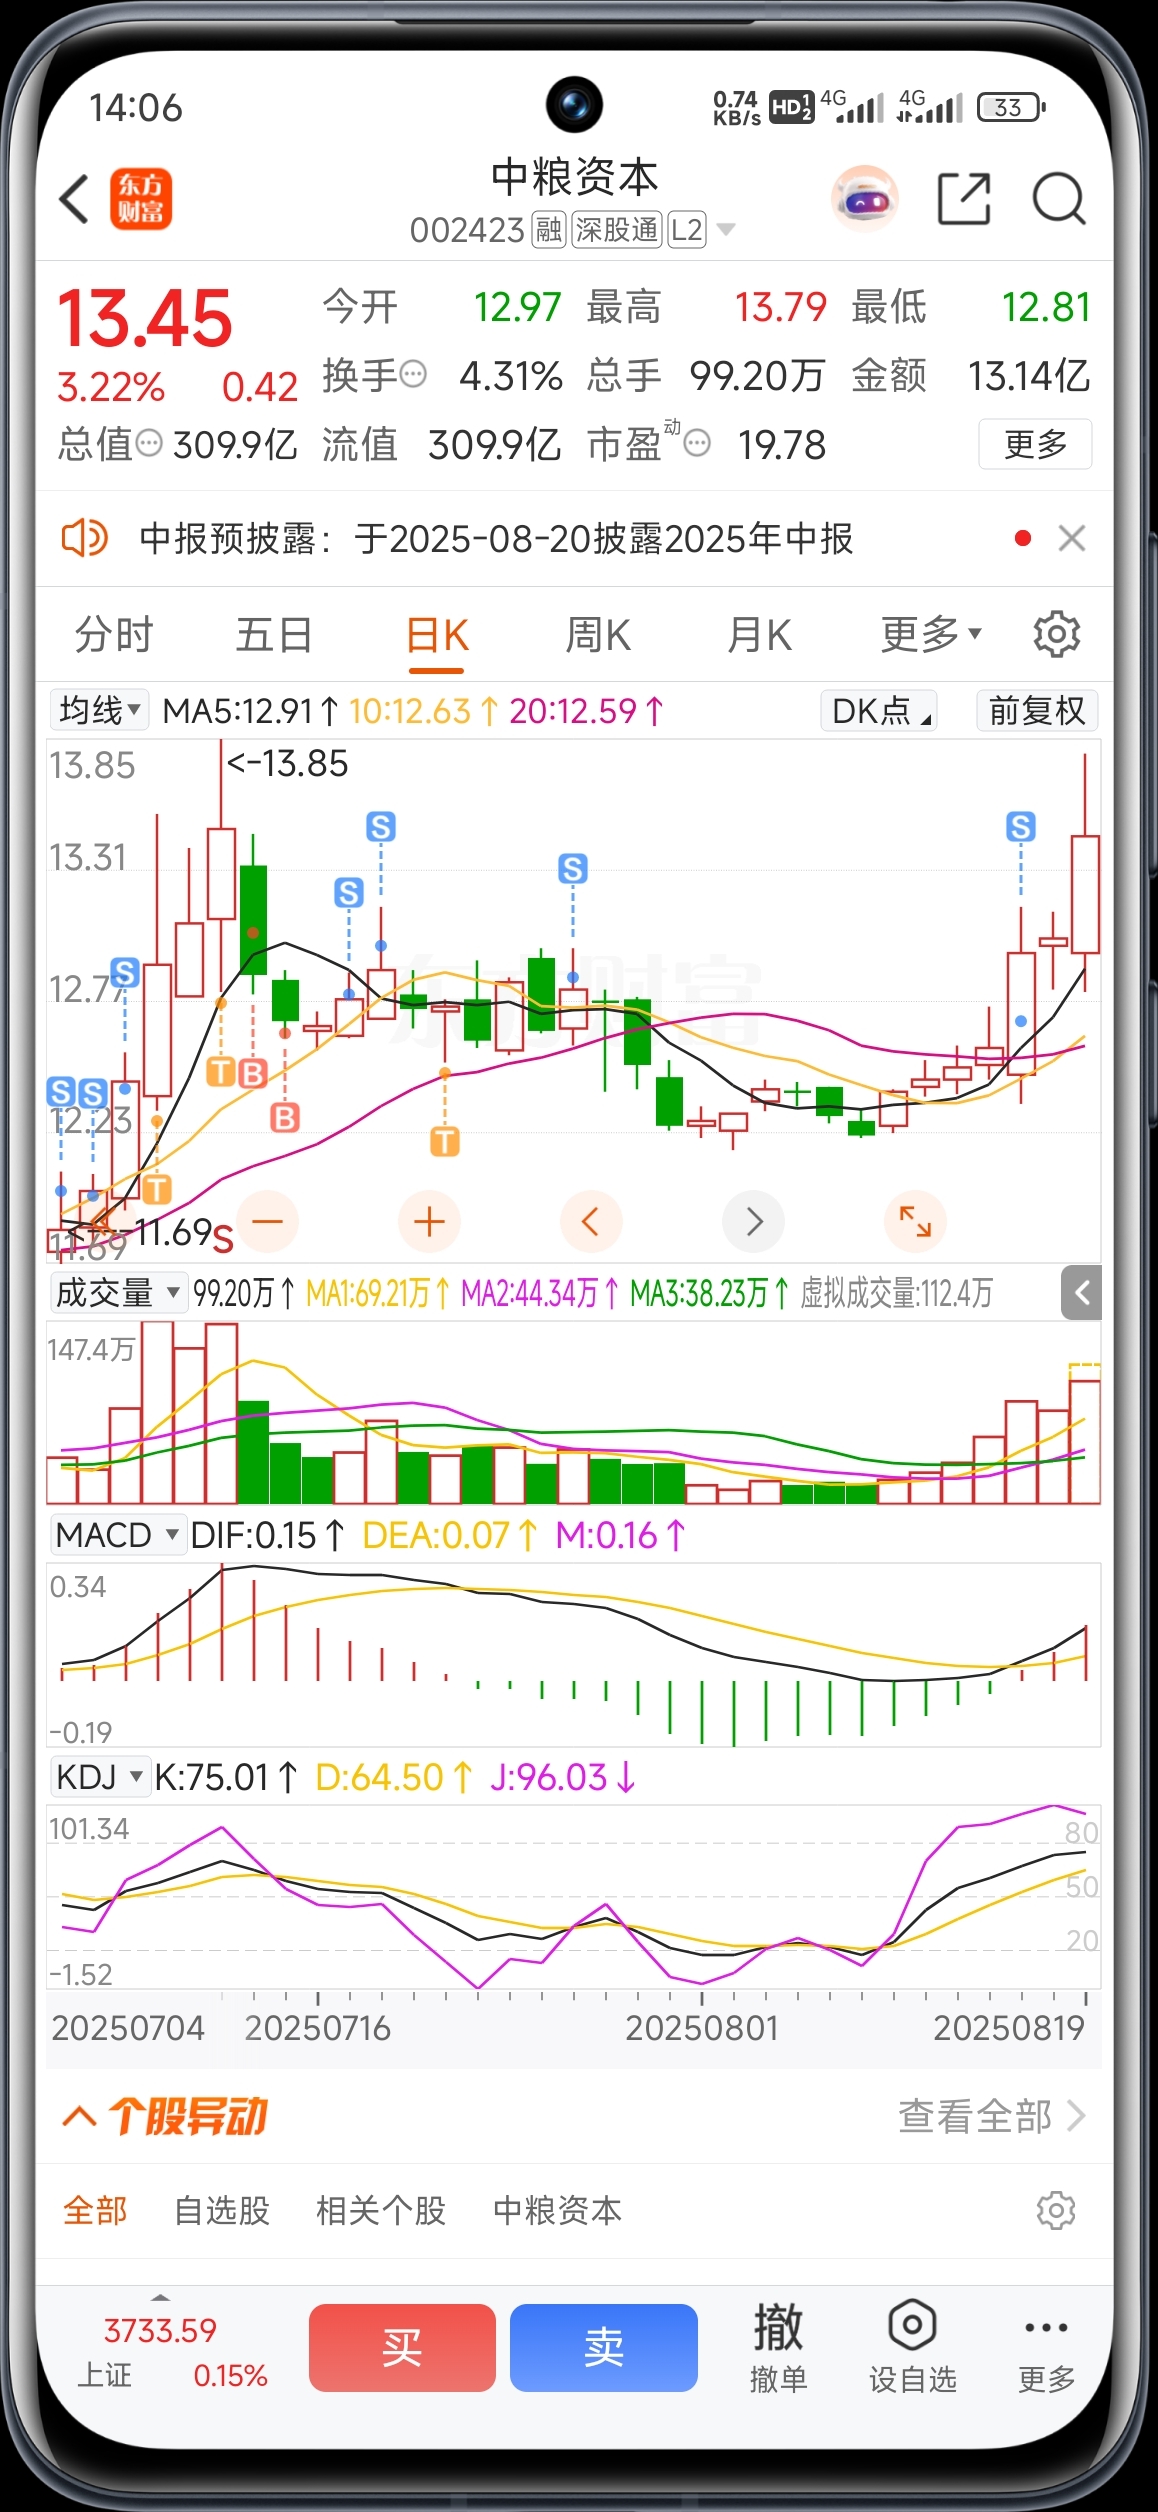Select the 全部 filter tab
Viewport: 1158px width, 2512px height.
pos(95,2210)
